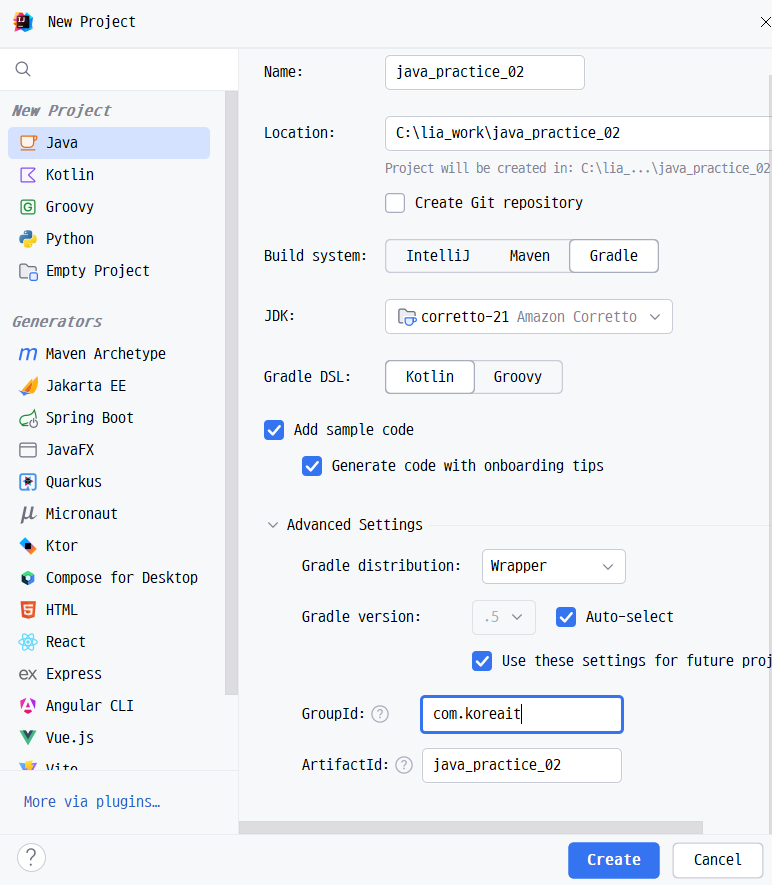Click the sidebar search field
The width and height of the screenshot is (772, 885).
point(119,69)
